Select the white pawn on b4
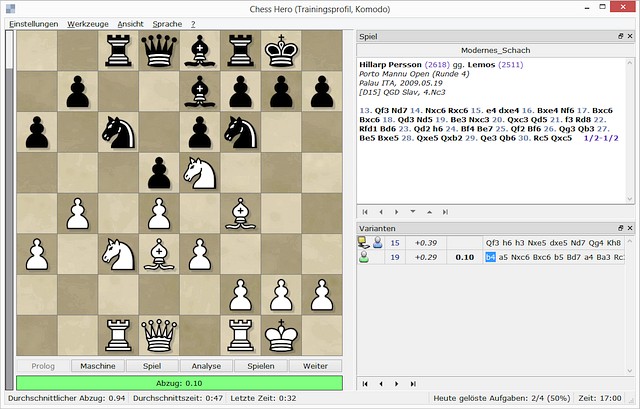Screen dimensions: 640x409 tap(77, 213)
